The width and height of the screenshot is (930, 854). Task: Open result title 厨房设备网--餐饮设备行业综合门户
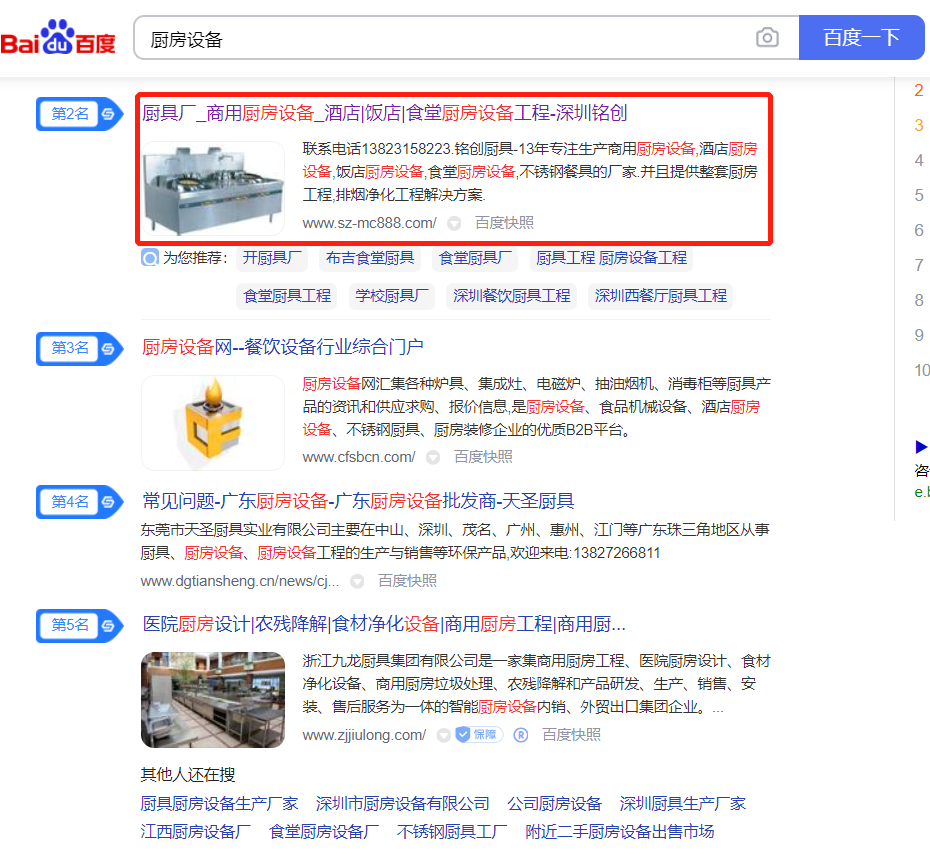tap(282, 347)
